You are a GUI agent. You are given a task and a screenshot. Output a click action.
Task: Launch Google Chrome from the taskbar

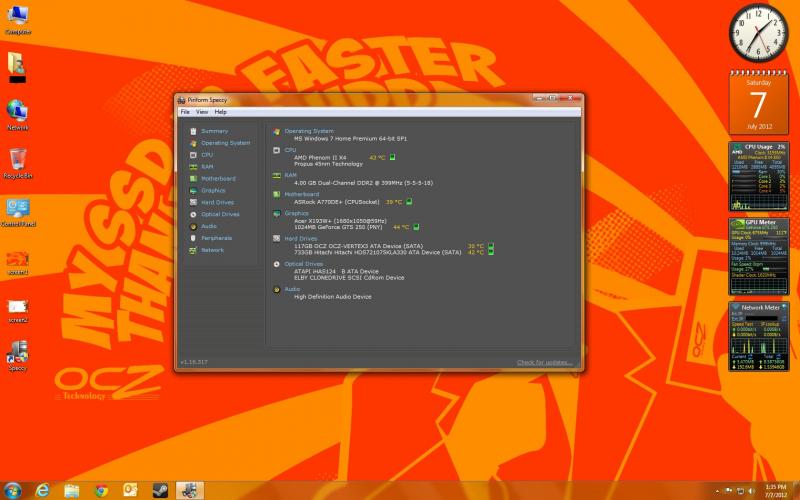point(102,491)
